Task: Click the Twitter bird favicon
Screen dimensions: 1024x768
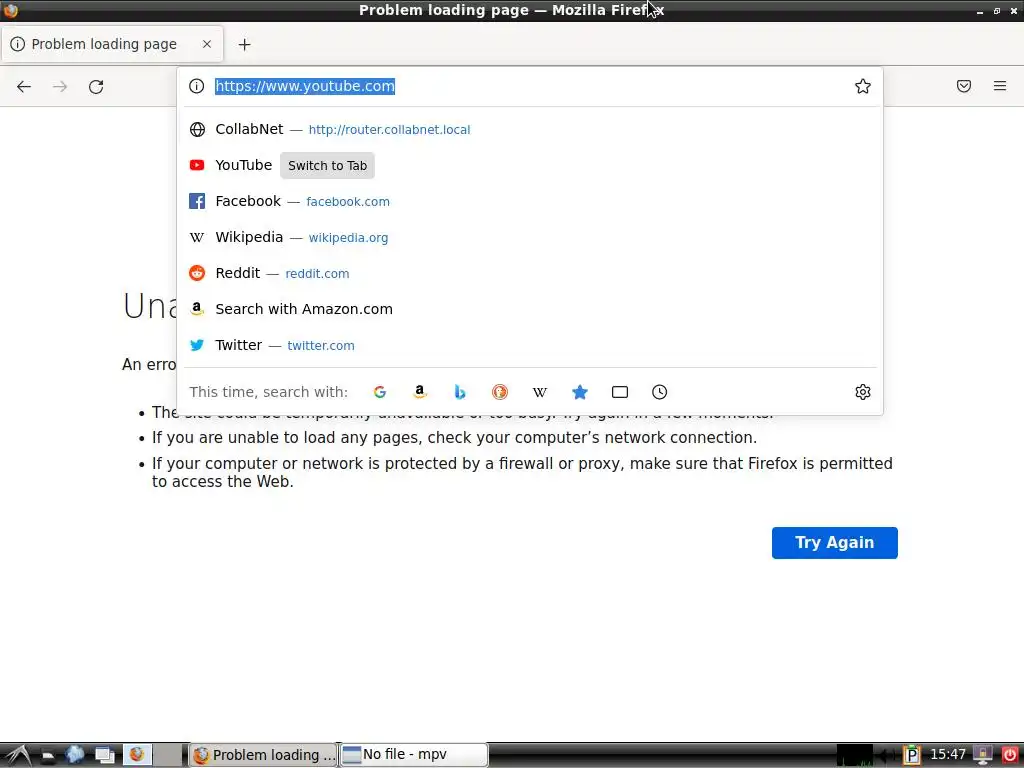Action: point(197,345)
